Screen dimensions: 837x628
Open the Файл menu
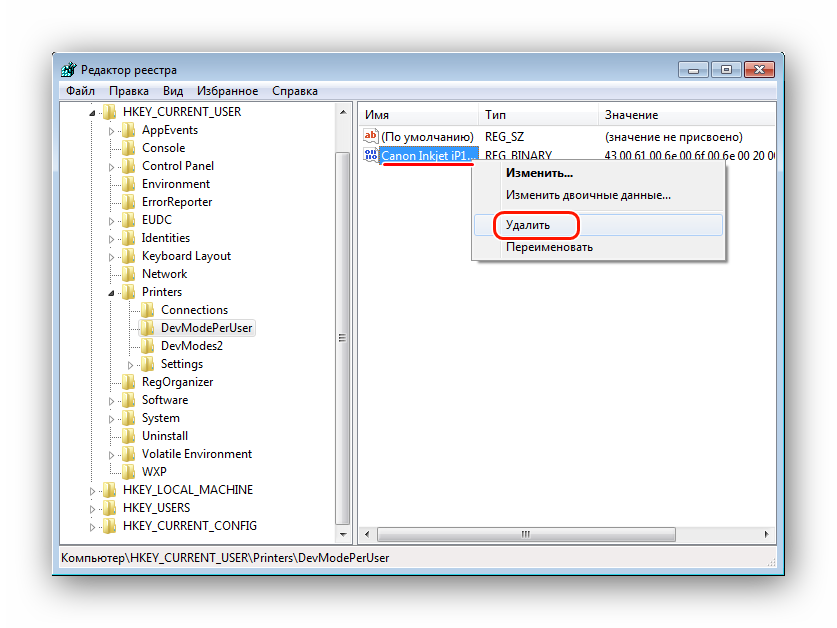(x=80, y=91)
